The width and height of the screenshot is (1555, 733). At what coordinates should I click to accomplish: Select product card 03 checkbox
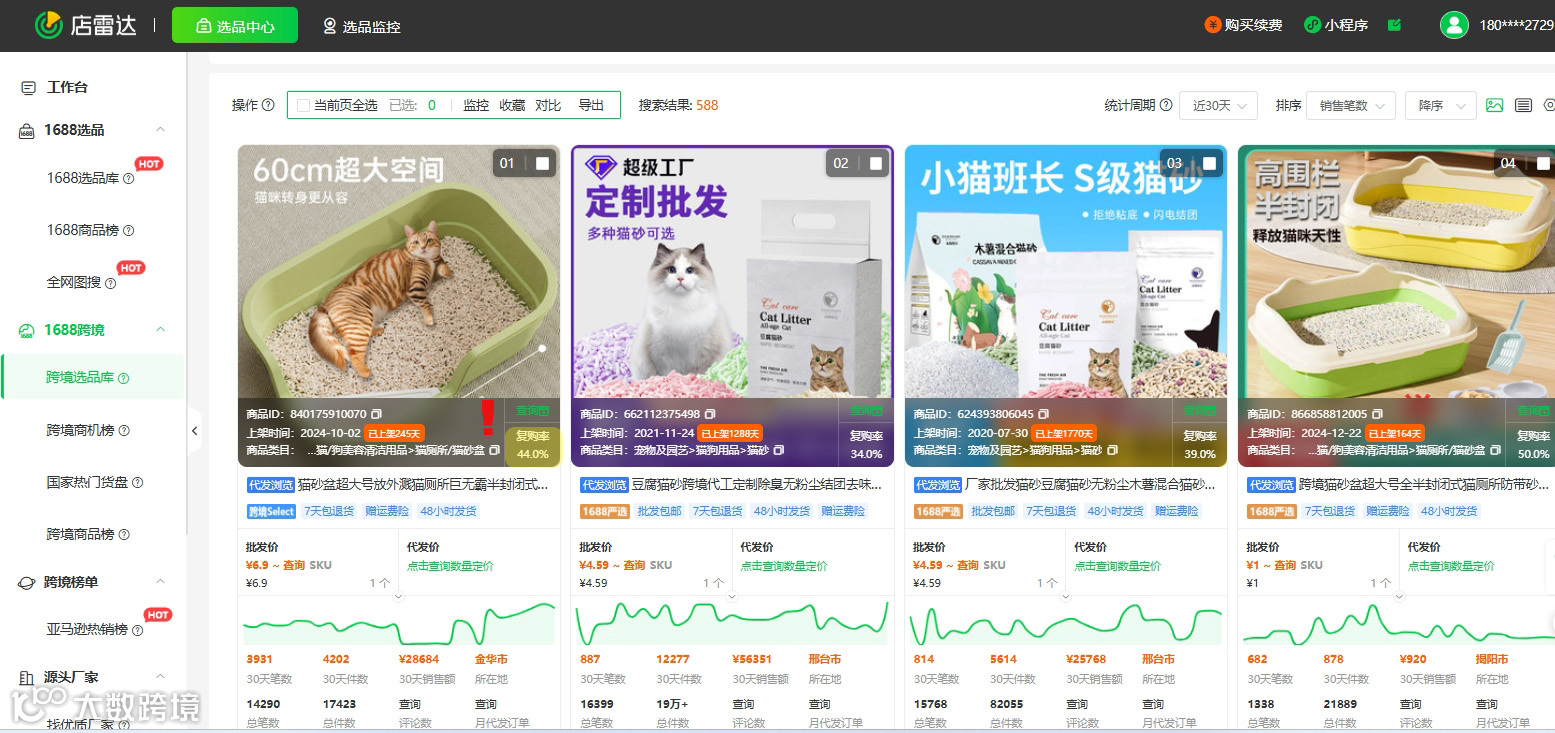(x=1209, y=163)
